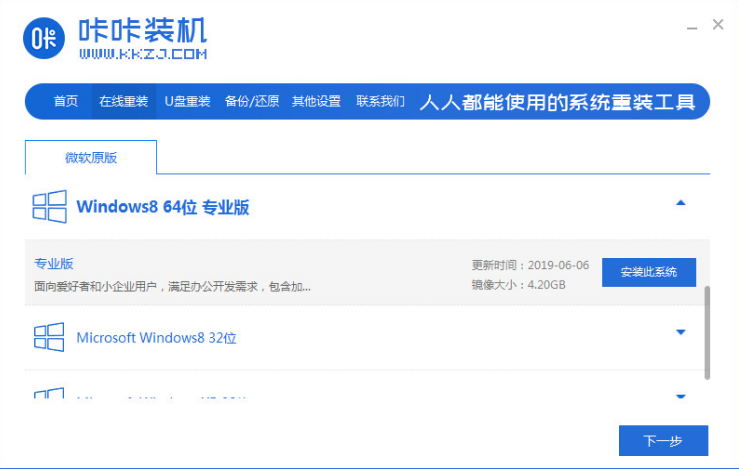
Task: Open the 联系我们 page
Action: pyautogui.click(x=380, y=102)
